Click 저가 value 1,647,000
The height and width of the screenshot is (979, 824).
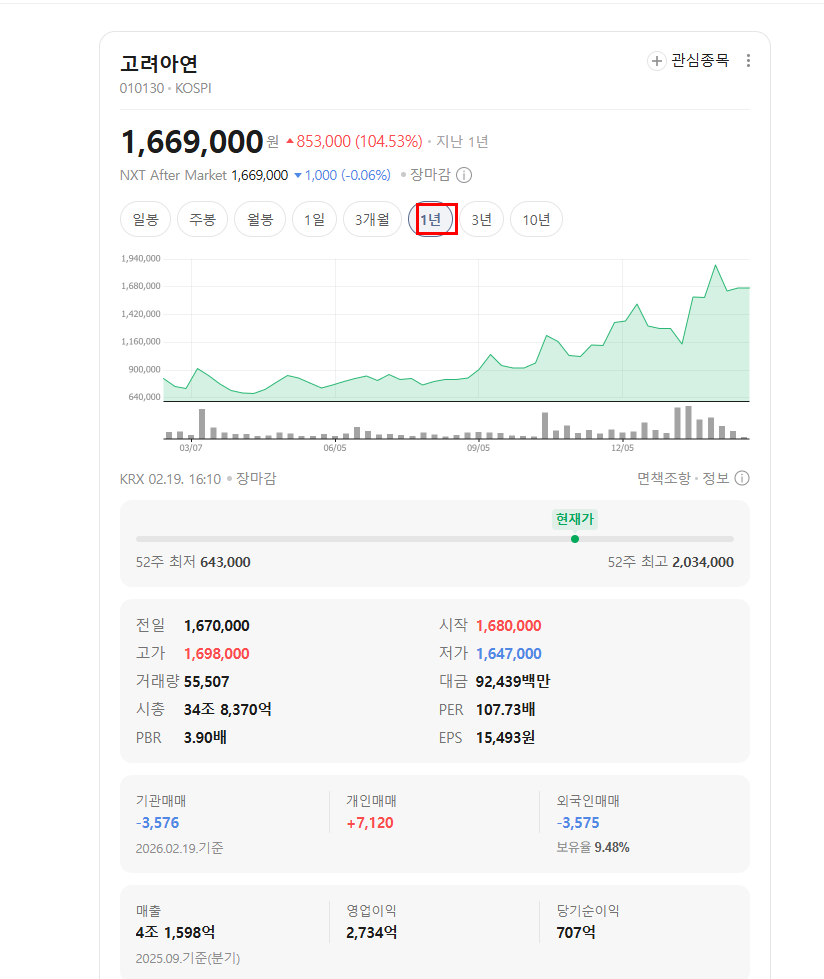coord(509,654)
